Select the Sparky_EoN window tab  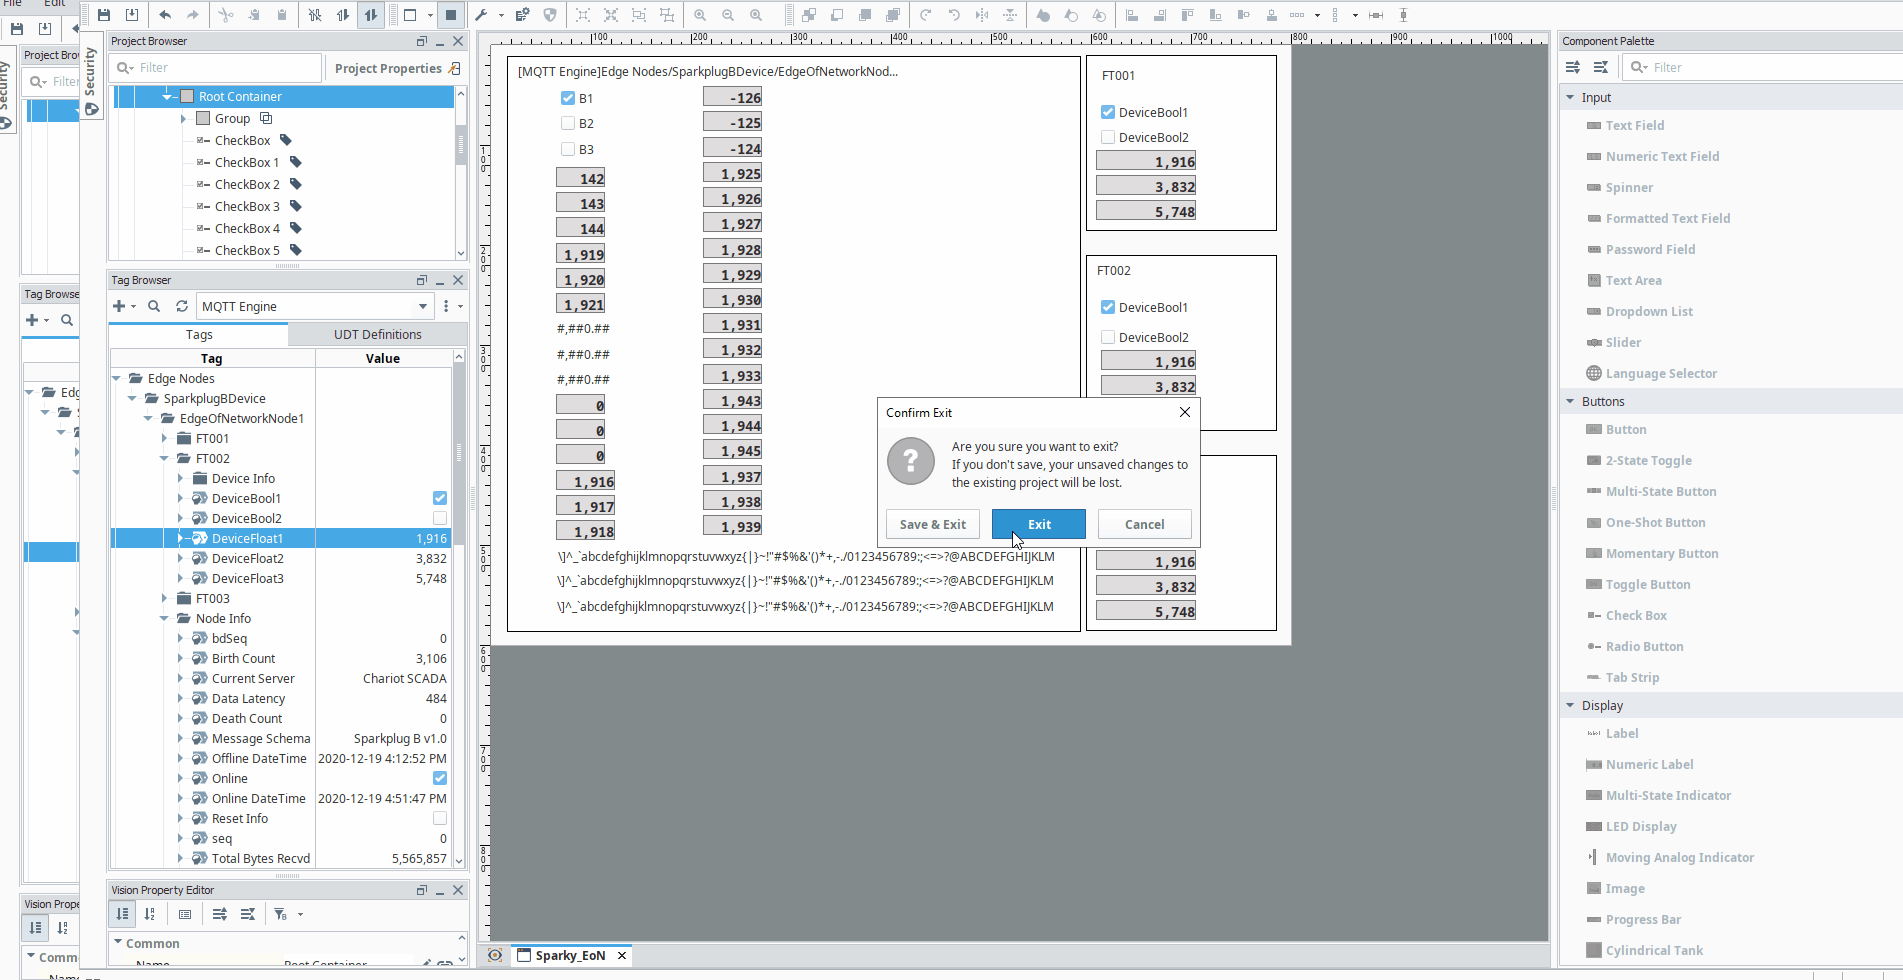click(569, 955)
